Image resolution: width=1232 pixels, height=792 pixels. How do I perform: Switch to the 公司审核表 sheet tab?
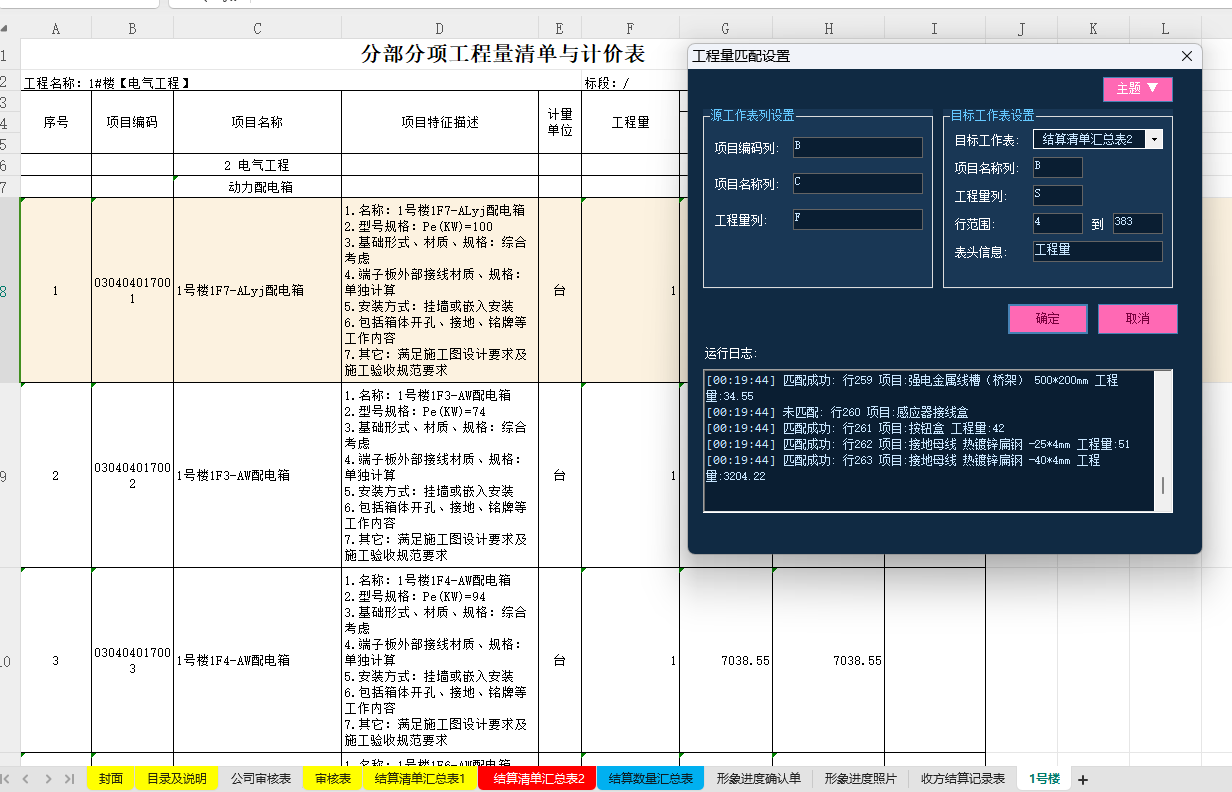[x=260, y=779]
